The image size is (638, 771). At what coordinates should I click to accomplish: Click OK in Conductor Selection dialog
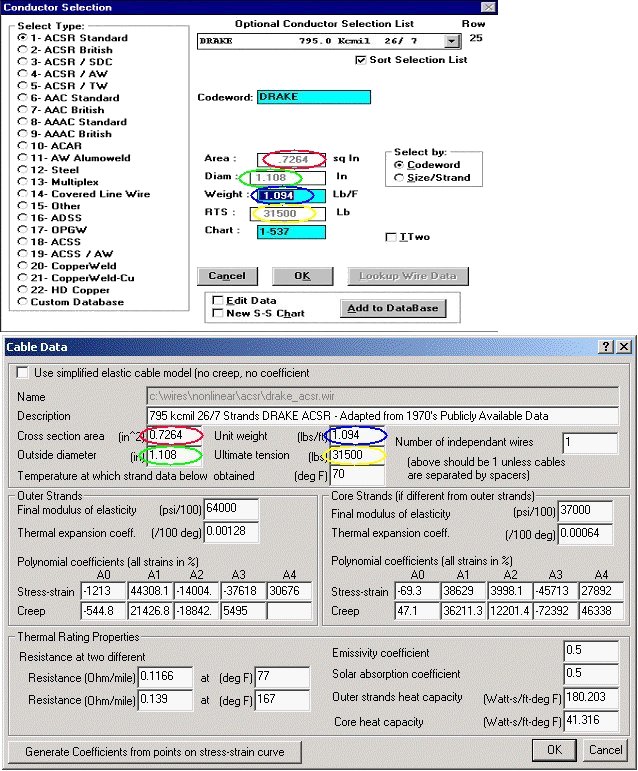(x=302, y=276)
